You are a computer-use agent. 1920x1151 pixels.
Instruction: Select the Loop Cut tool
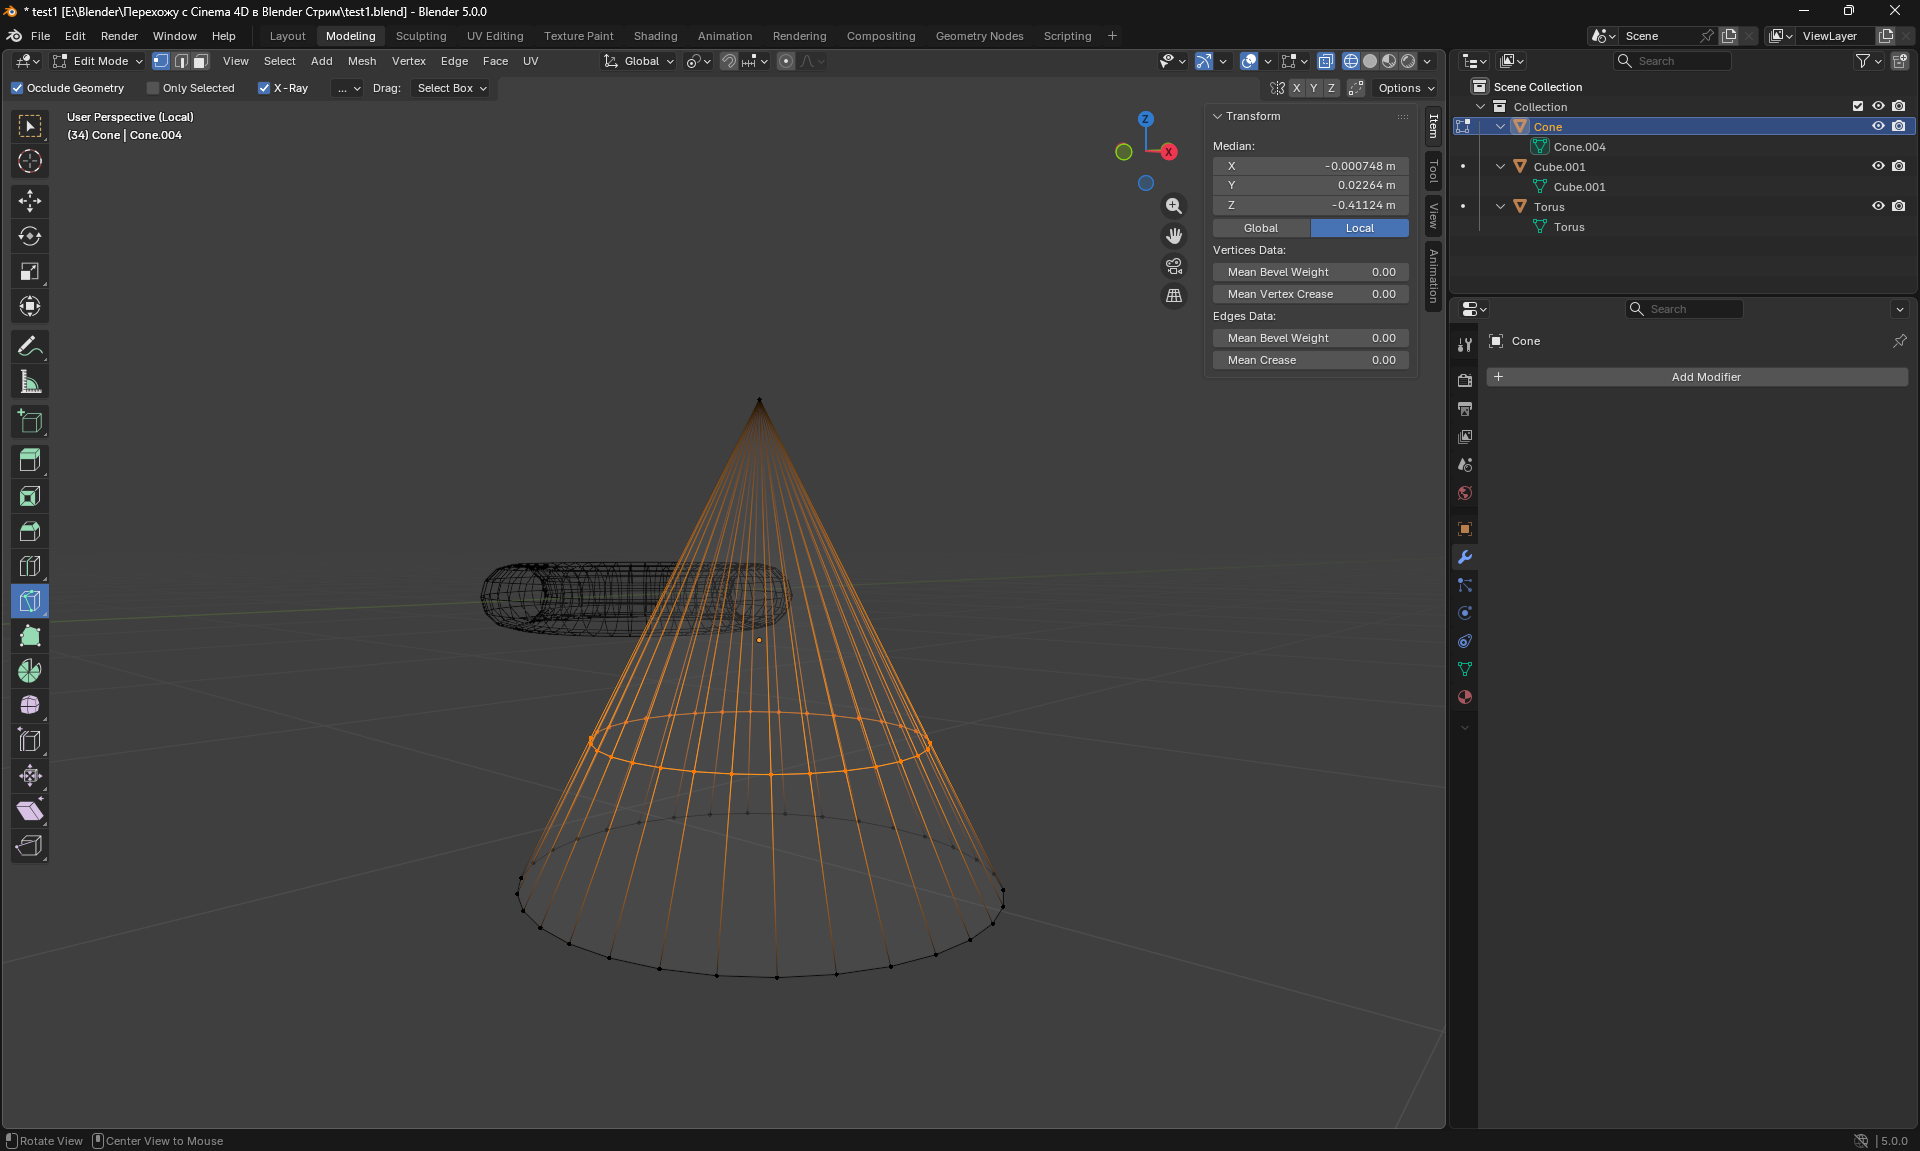(x=30, y=566)
